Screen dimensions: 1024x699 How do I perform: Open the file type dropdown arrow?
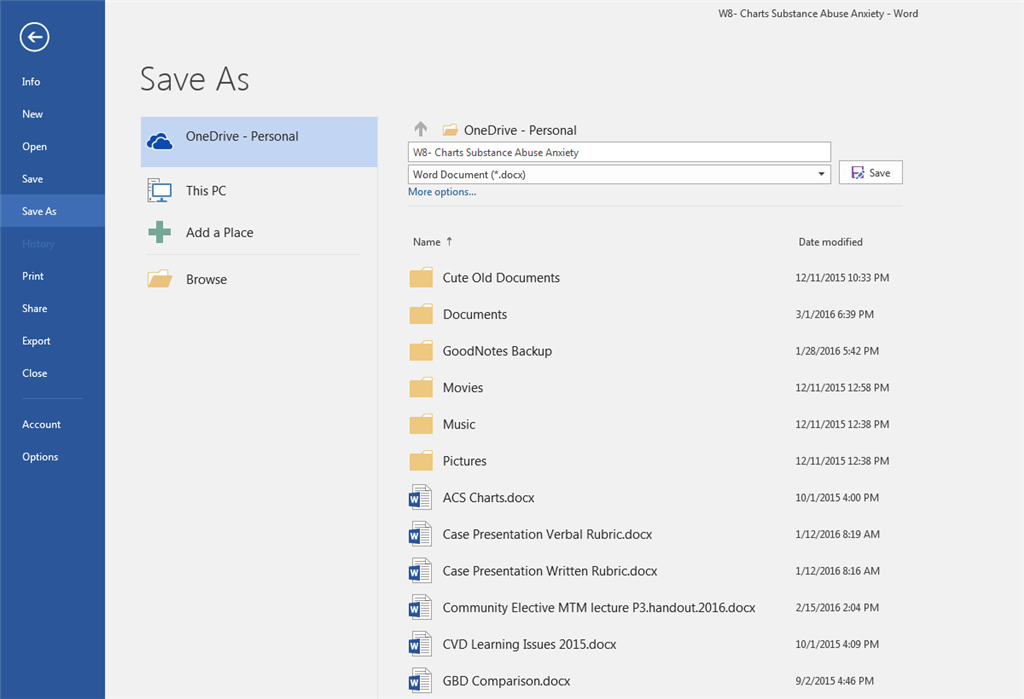[821, 174]
